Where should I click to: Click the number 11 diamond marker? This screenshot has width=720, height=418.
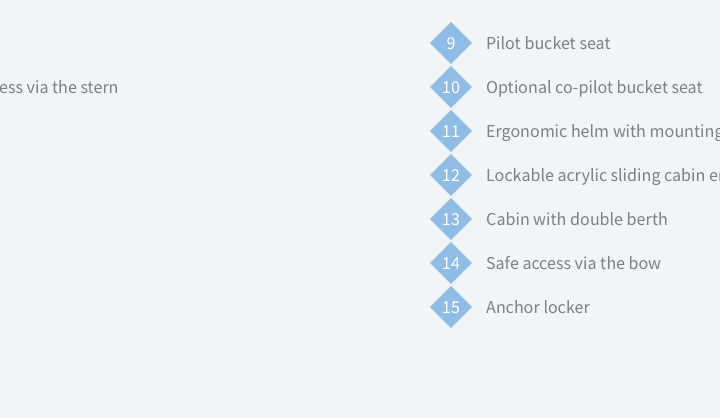451,131
